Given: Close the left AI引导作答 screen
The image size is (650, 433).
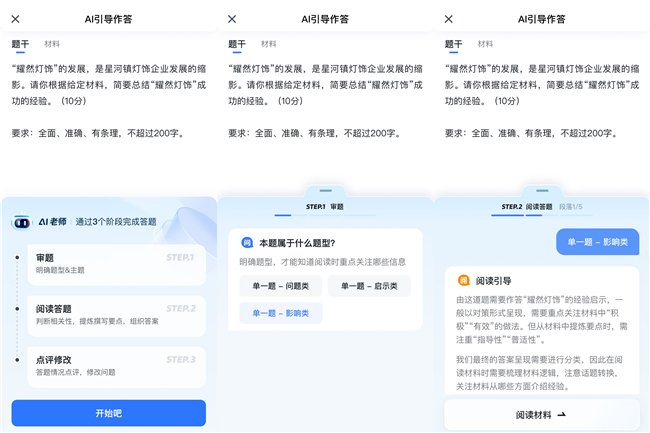Looking at the screenshot, I should (15, 19).
